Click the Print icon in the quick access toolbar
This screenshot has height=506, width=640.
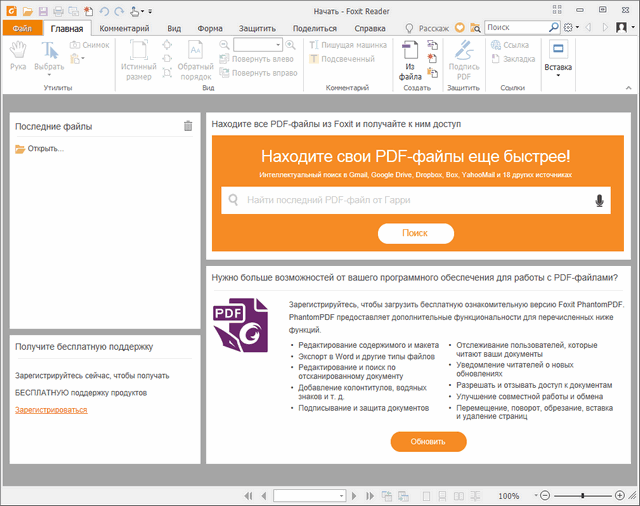[57, 10]
